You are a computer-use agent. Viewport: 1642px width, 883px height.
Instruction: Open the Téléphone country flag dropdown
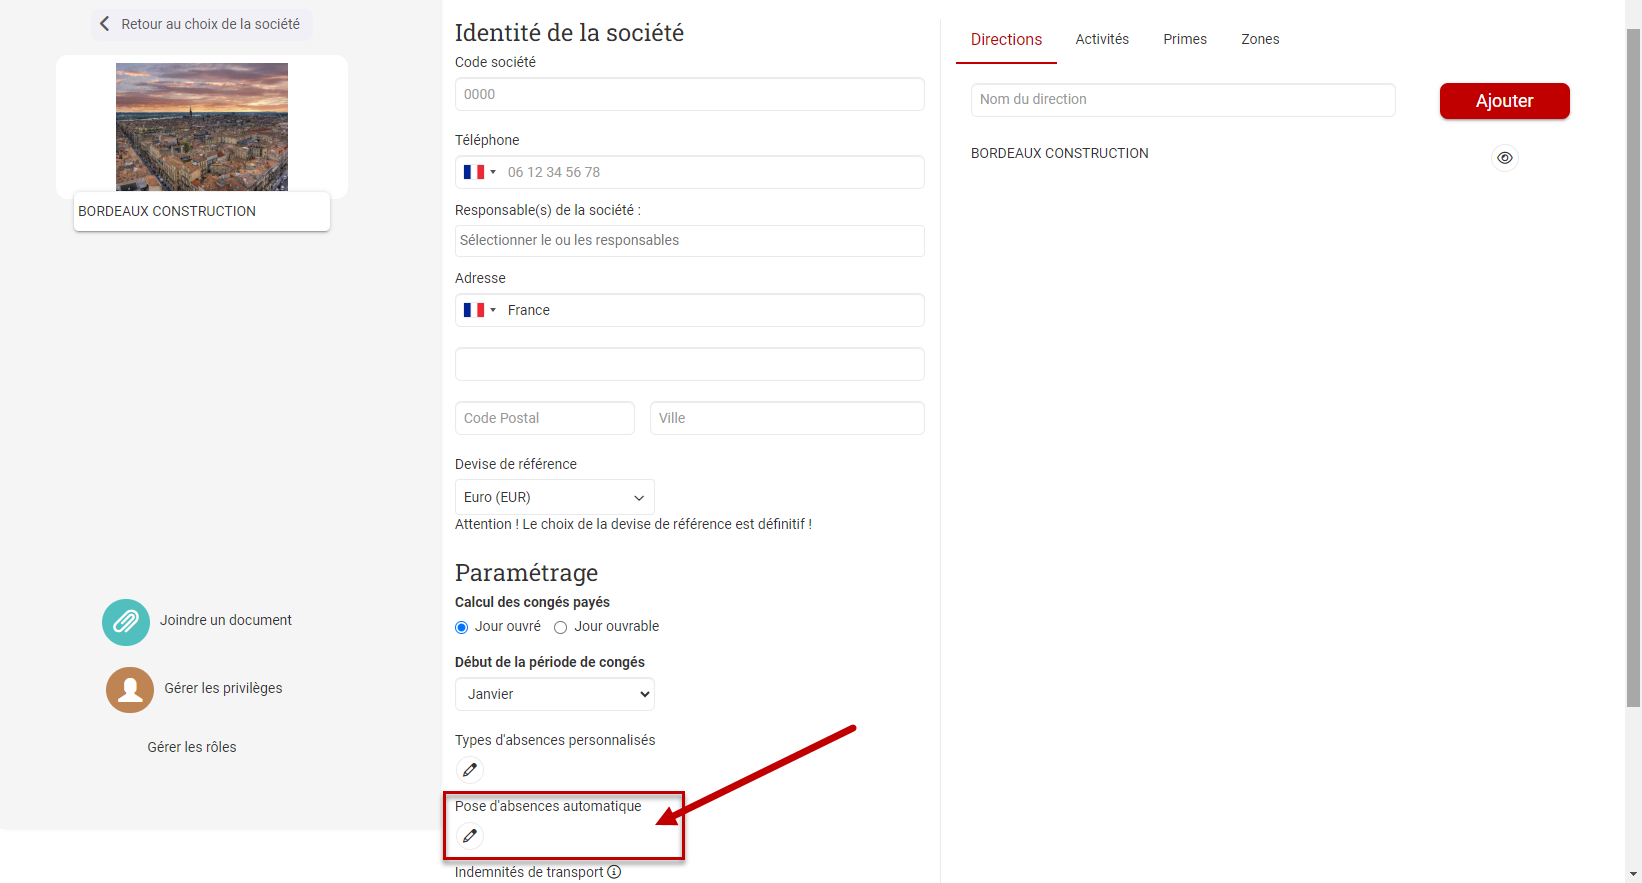[480, 172]
